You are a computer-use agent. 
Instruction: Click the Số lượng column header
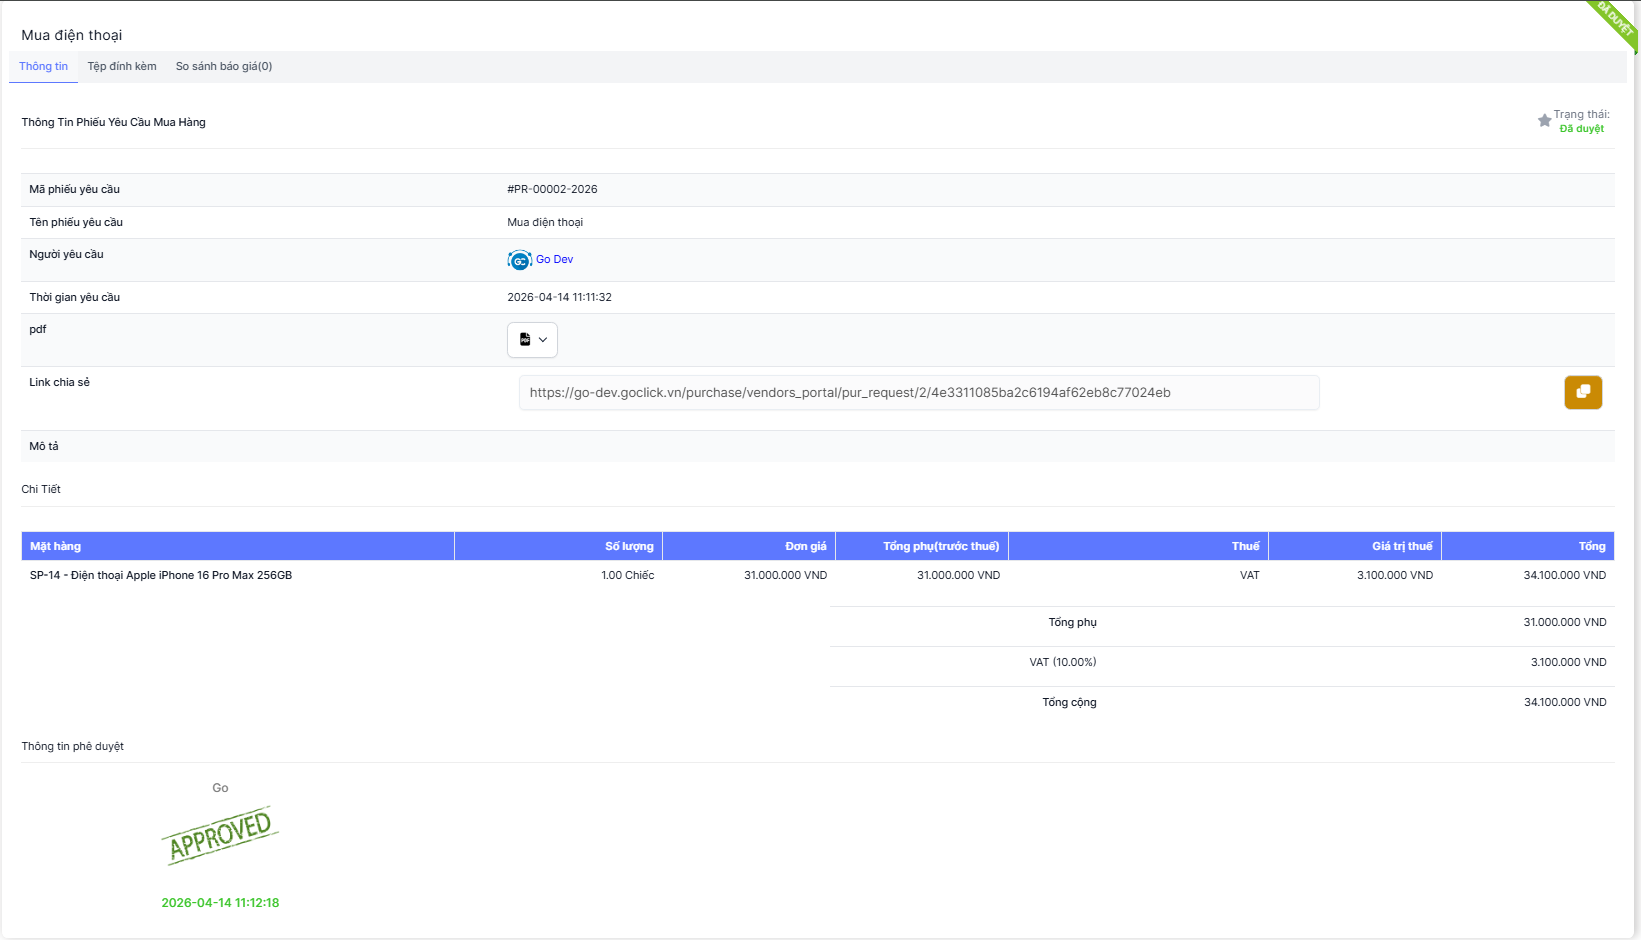pyautogui.click(x=629, y=546)
